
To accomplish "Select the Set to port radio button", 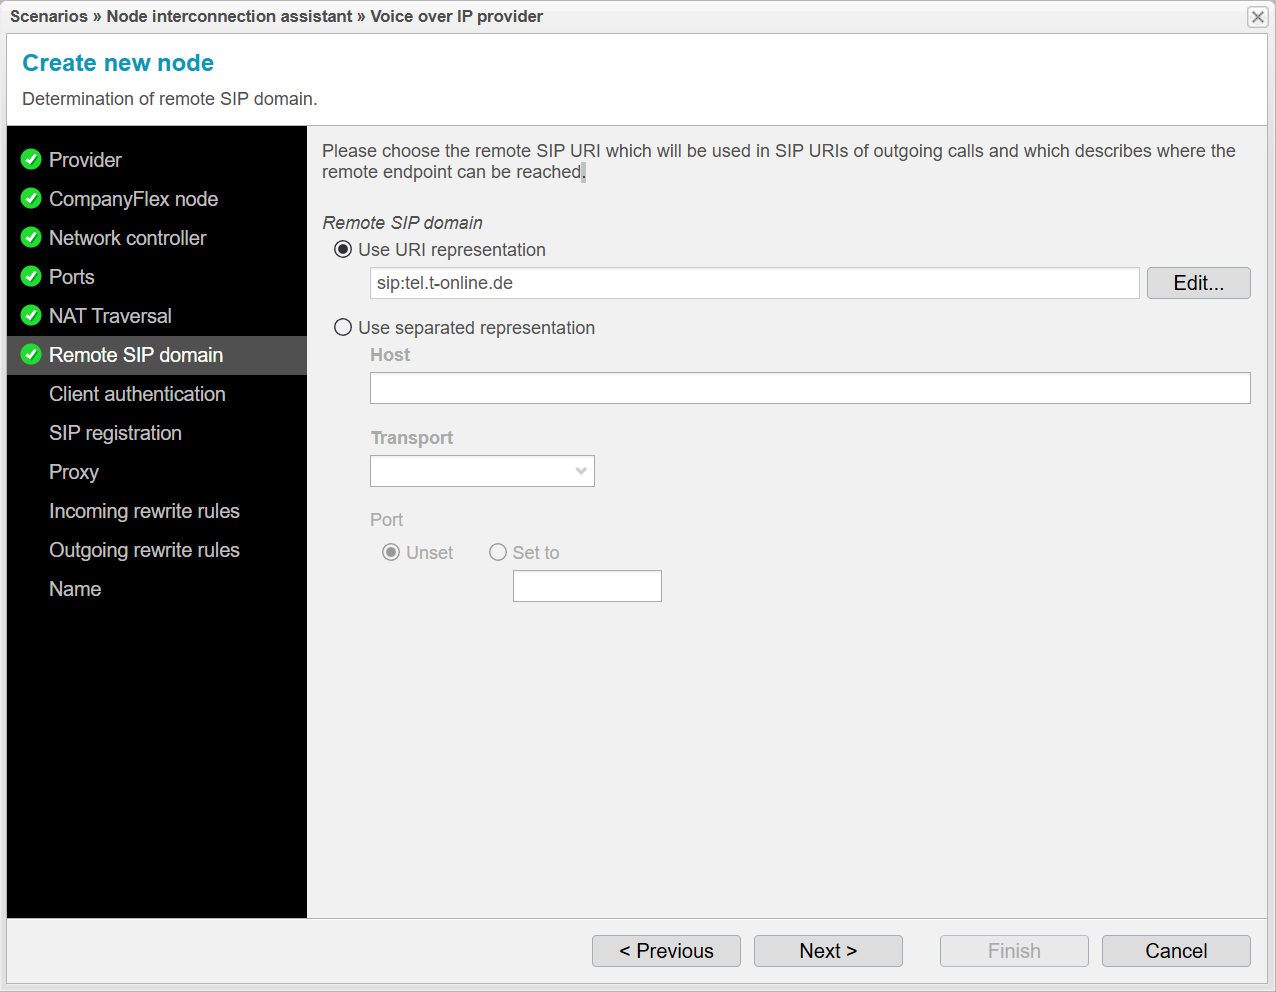I will point(498,553).
